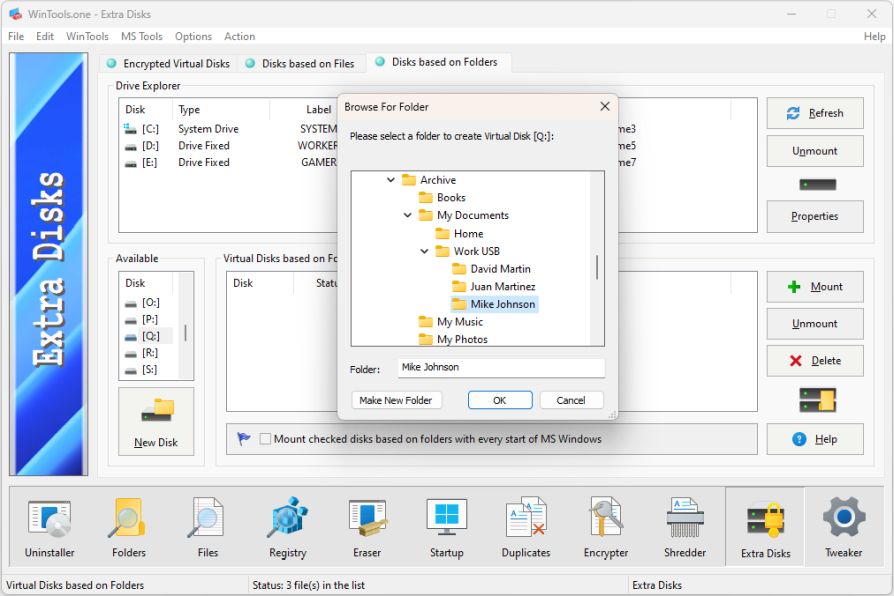Click the New Disk icon button
Screen dimensions: 894x596
coord(156,421)
